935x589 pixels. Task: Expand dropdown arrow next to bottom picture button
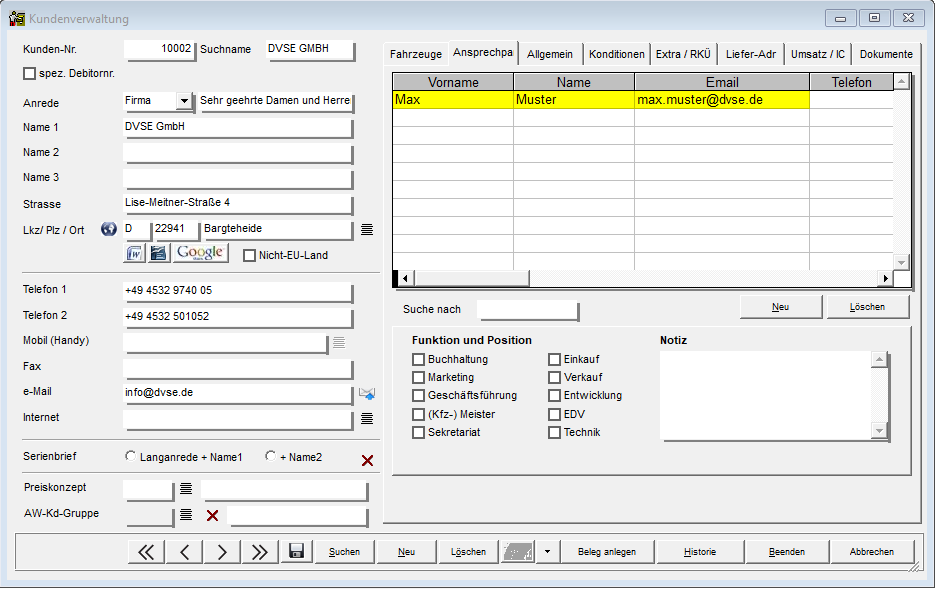[547, 552]
